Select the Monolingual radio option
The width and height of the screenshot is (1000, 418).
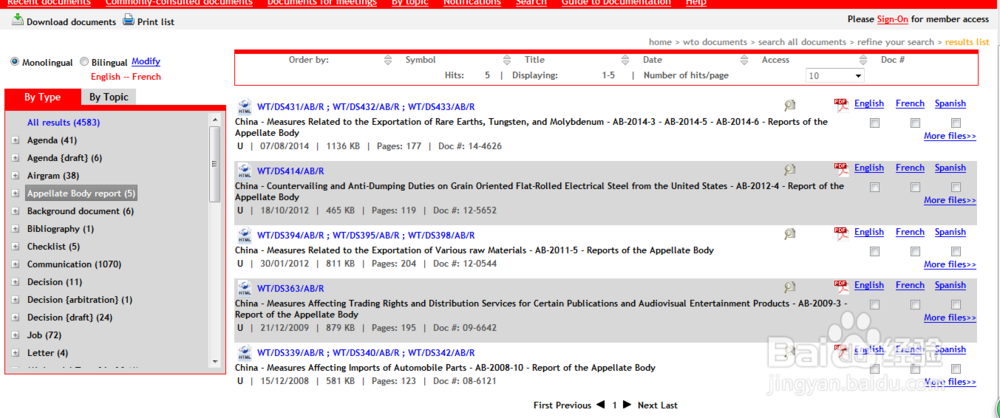click(x=15, y=62)
